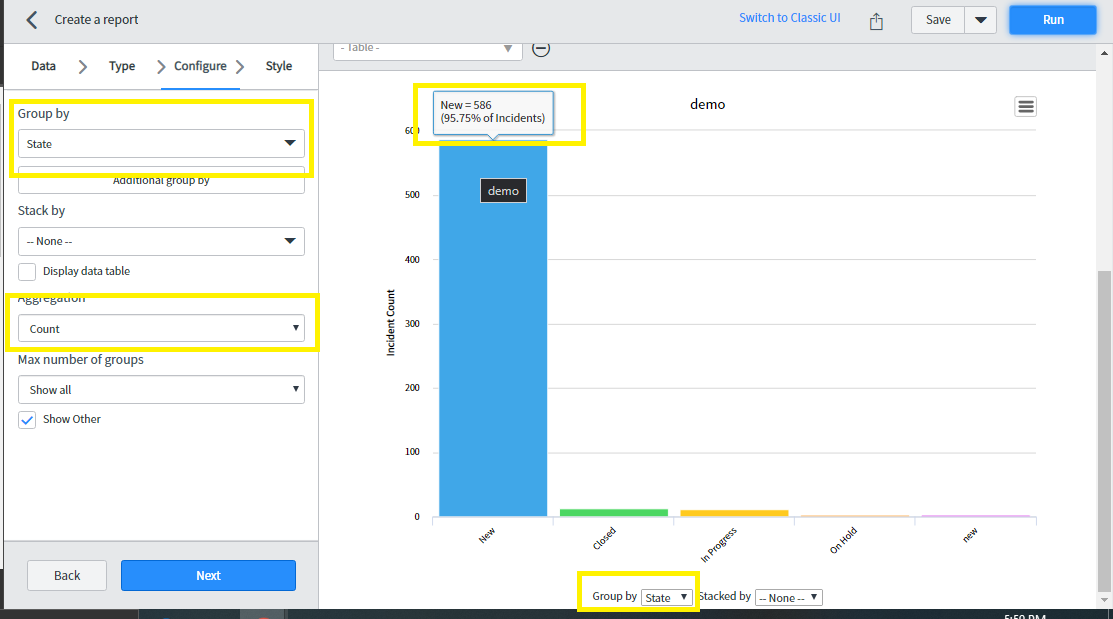Click the back arrow to exit report creation
The height and width of the screenshot is (619, 1113).
30,19
